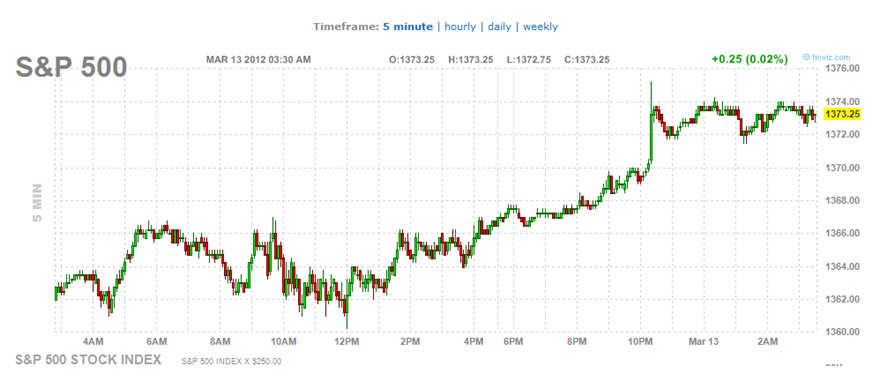Click the O:1373.25 open value
Image resolution: width=887 pixels, height=392 pixels.
(x=411, y=59)
